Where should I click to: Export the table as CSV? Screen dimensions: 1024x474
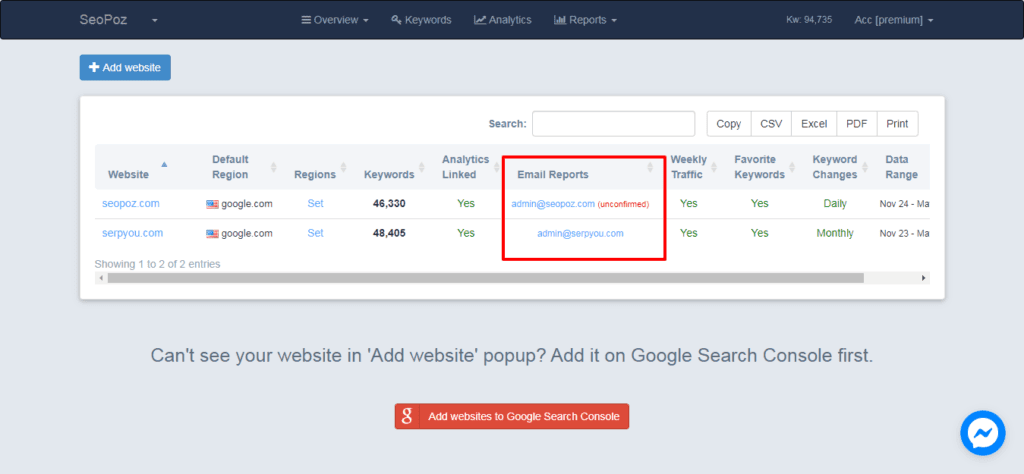[771, 123]
